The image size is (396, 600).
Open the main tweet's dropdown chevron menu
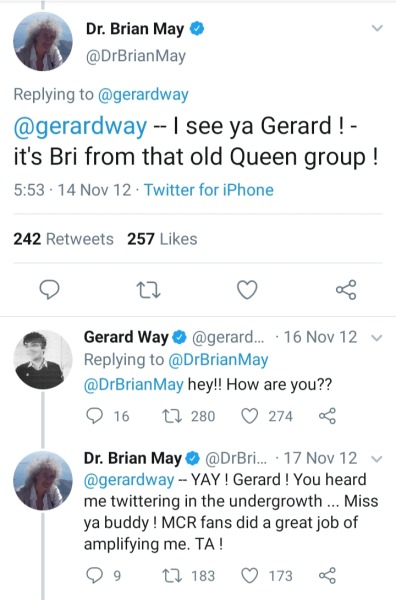(377, 28)
